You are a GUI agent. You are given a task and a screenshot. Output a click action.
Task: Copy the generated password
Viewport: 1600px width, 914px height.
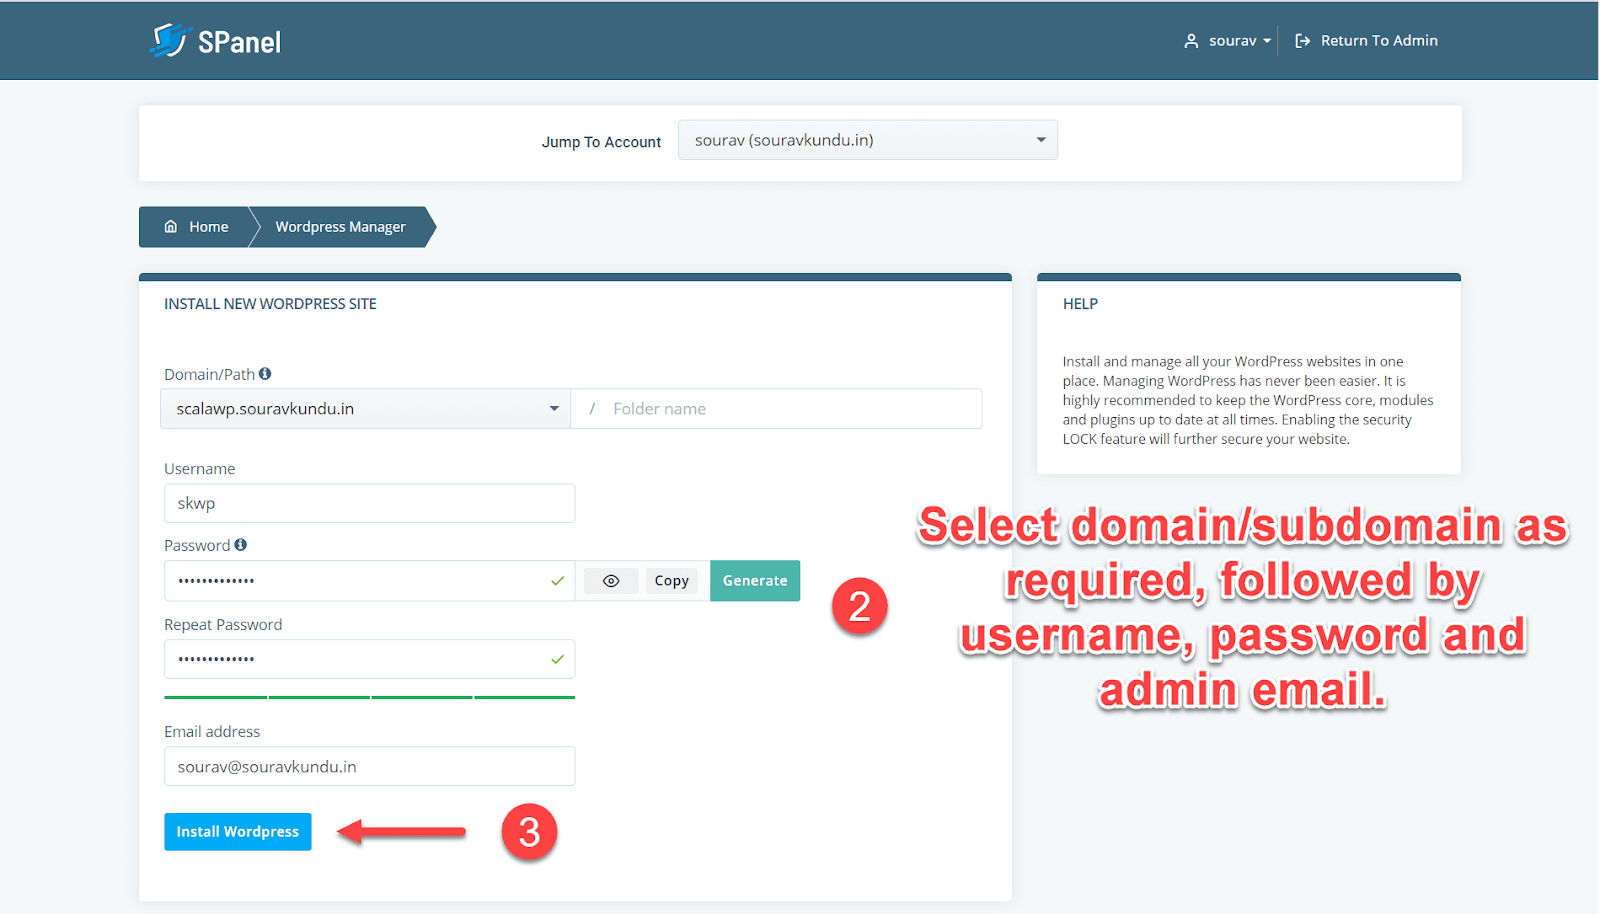pos(671,581)
